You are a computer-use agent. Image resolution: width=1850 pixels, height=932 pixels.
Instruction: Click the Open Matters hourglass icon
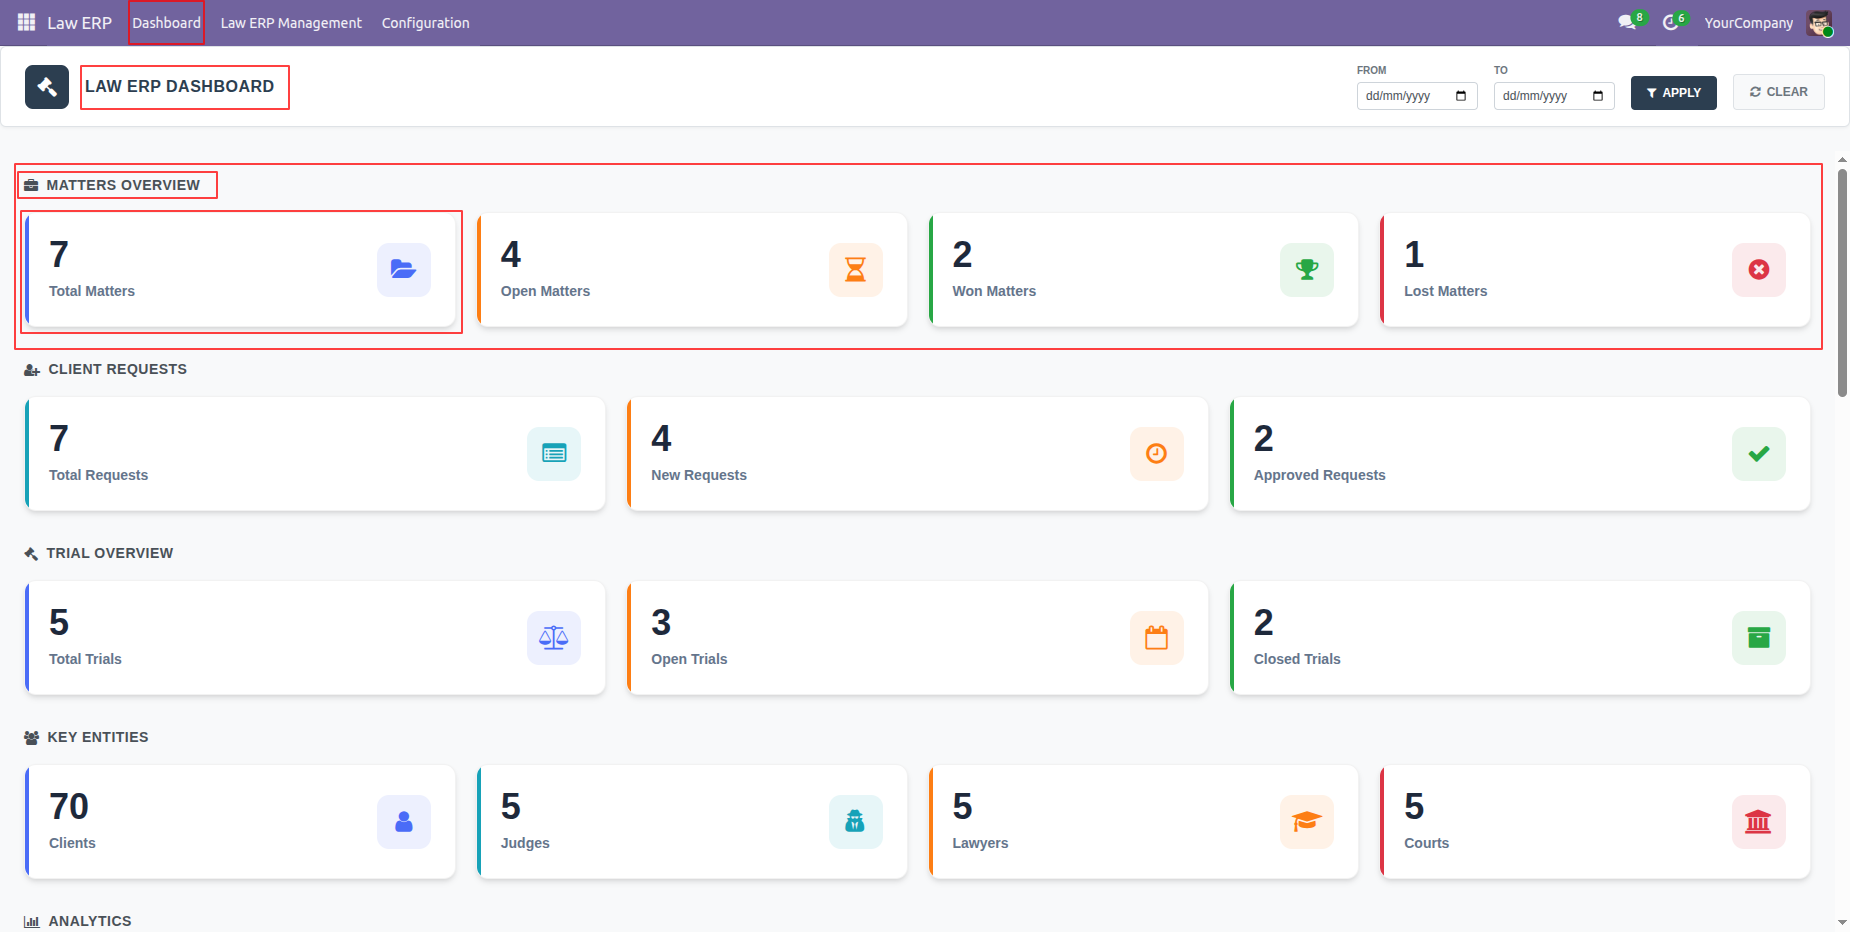click(x=856, y=270)
